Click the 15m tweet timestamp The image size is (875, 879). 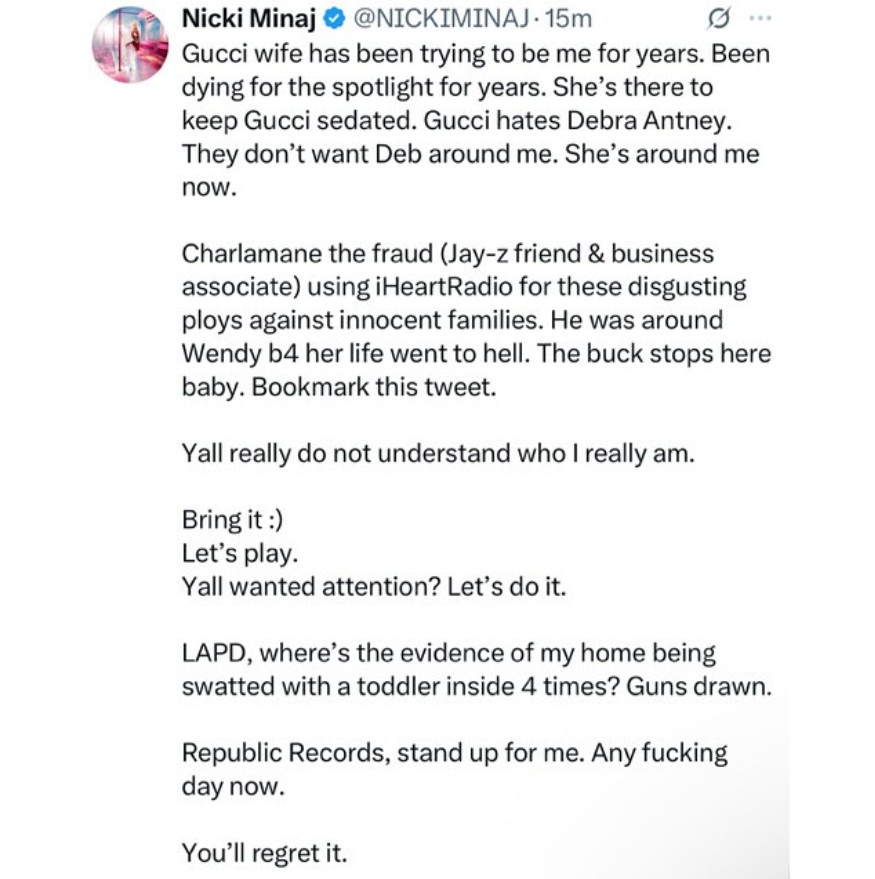click(571, 18)
